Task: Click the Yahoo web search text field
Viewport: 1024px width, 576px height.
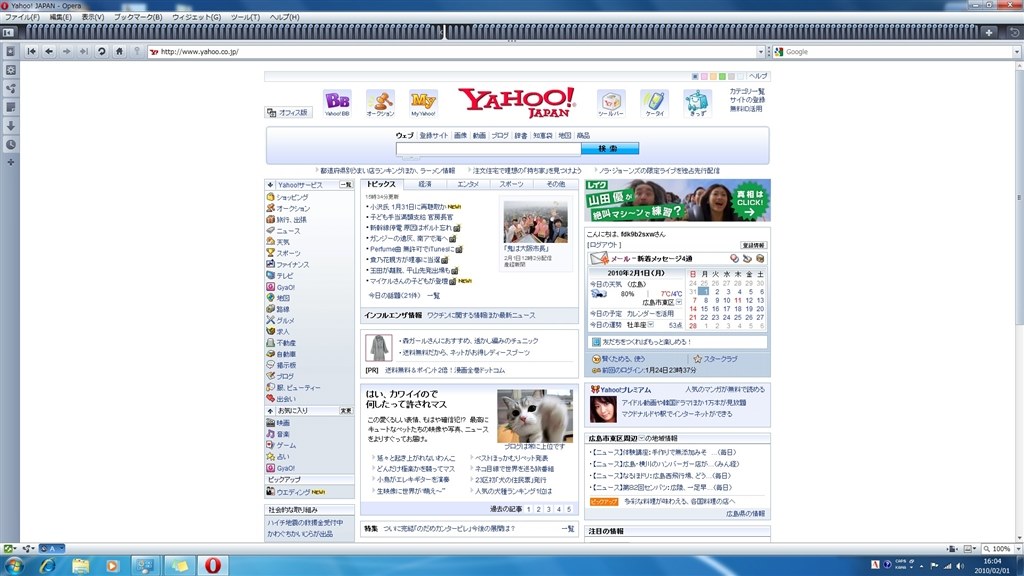Action: pos(488,149)
